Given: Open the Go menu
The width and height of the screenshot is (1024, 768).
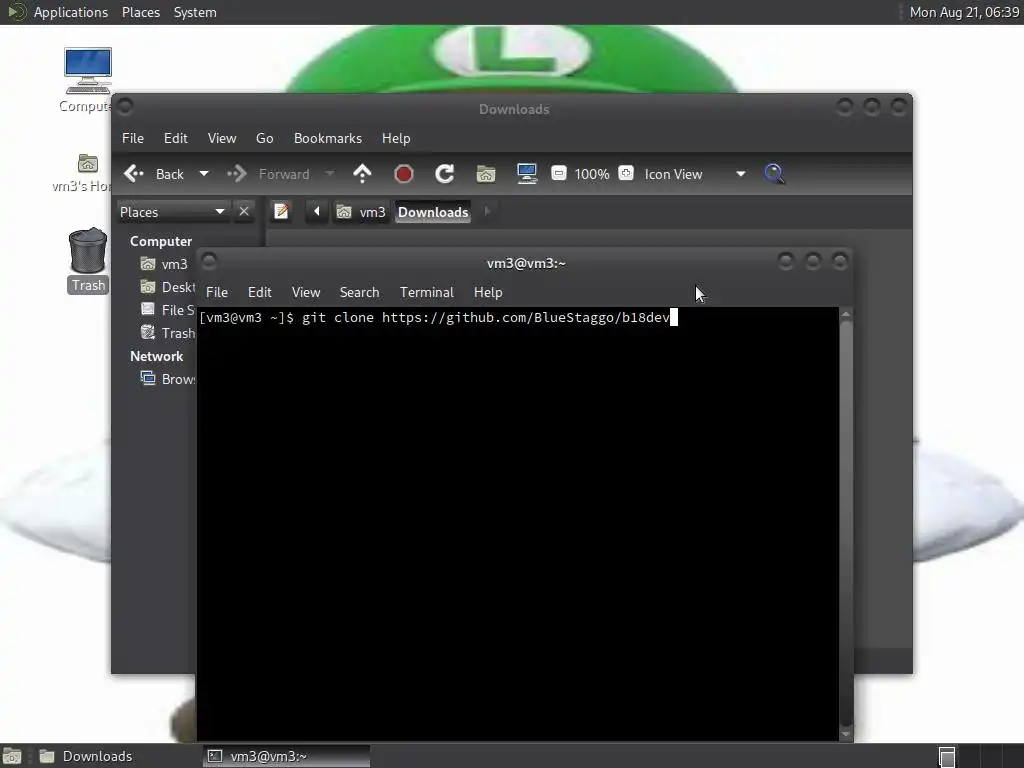Looking at the screenshot, I should click(x=264, y=138).
